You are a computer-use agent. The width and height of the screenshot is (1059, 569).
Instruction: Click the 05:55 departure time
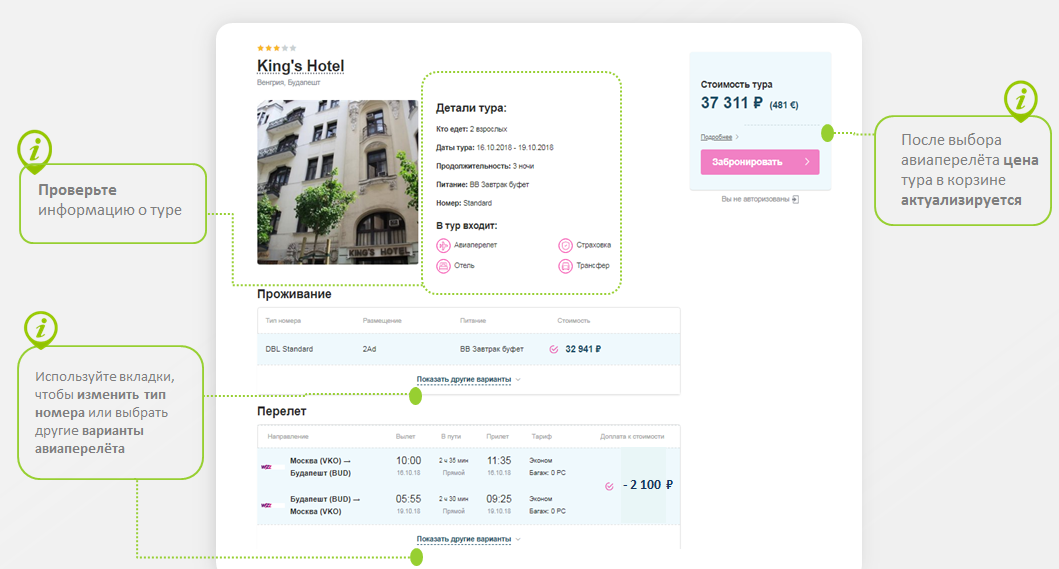408,499
